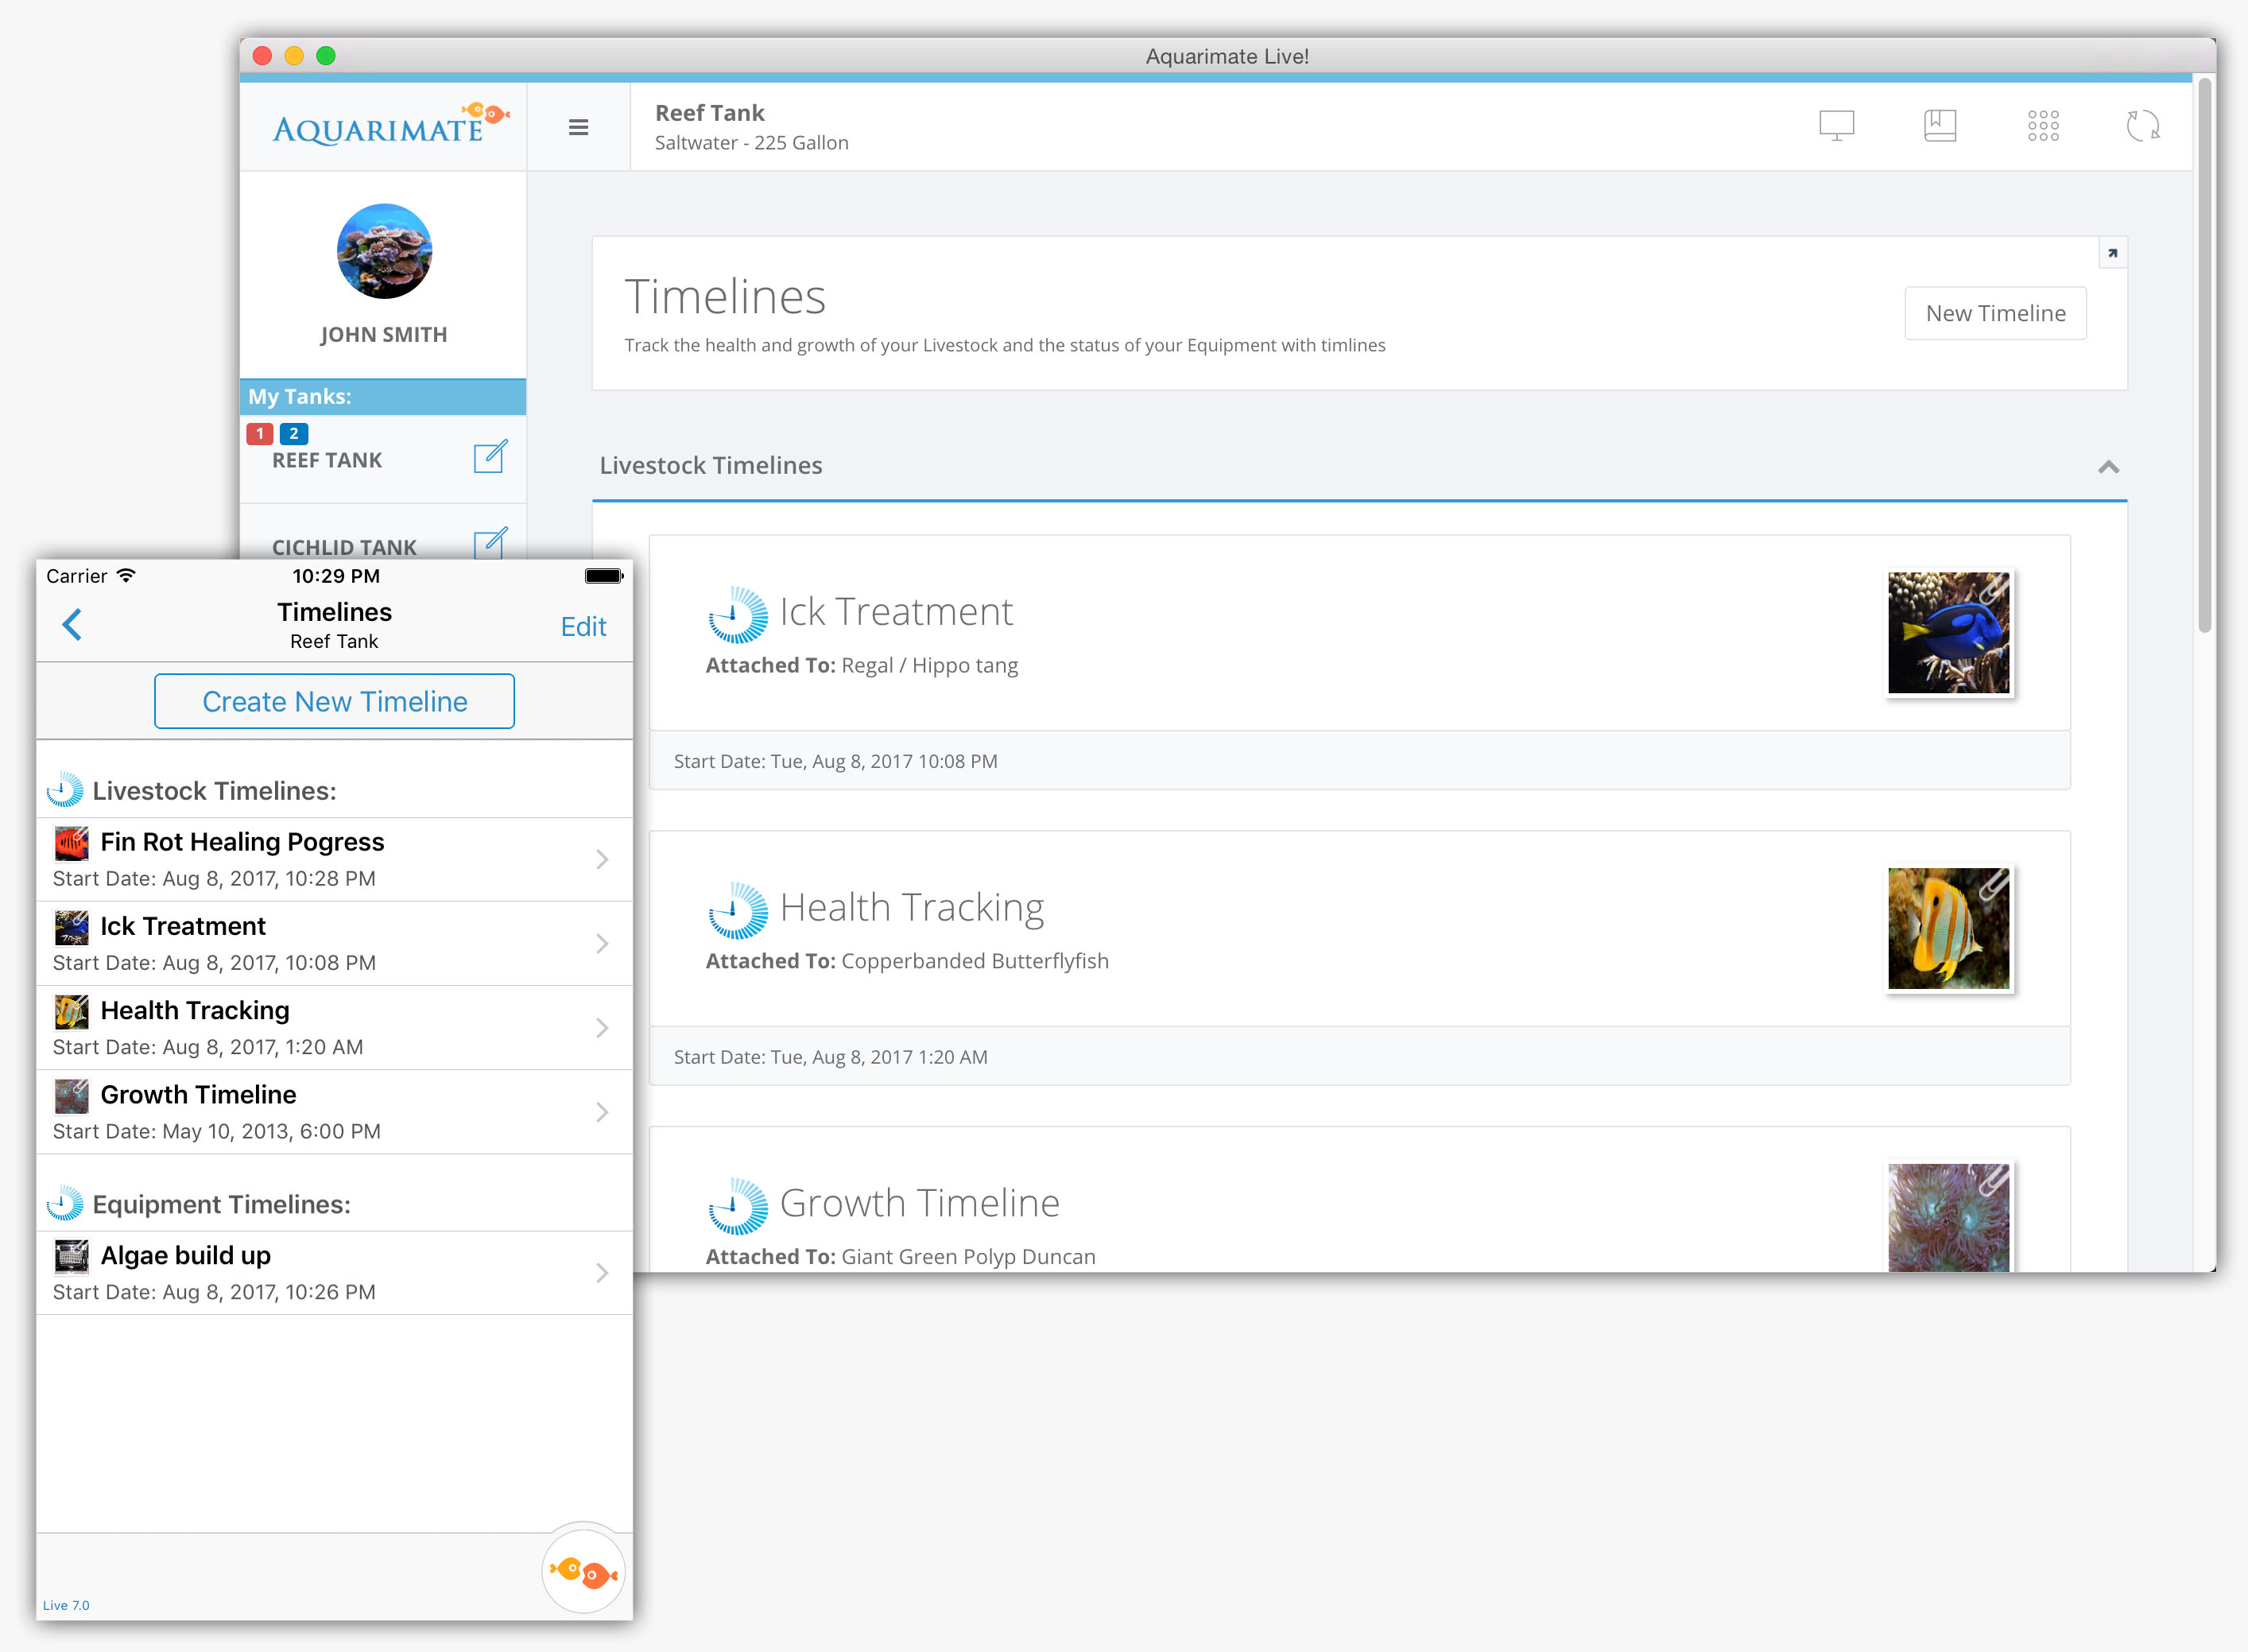Open Fin Rot Healing Pogress row

(x=334, y=859)
